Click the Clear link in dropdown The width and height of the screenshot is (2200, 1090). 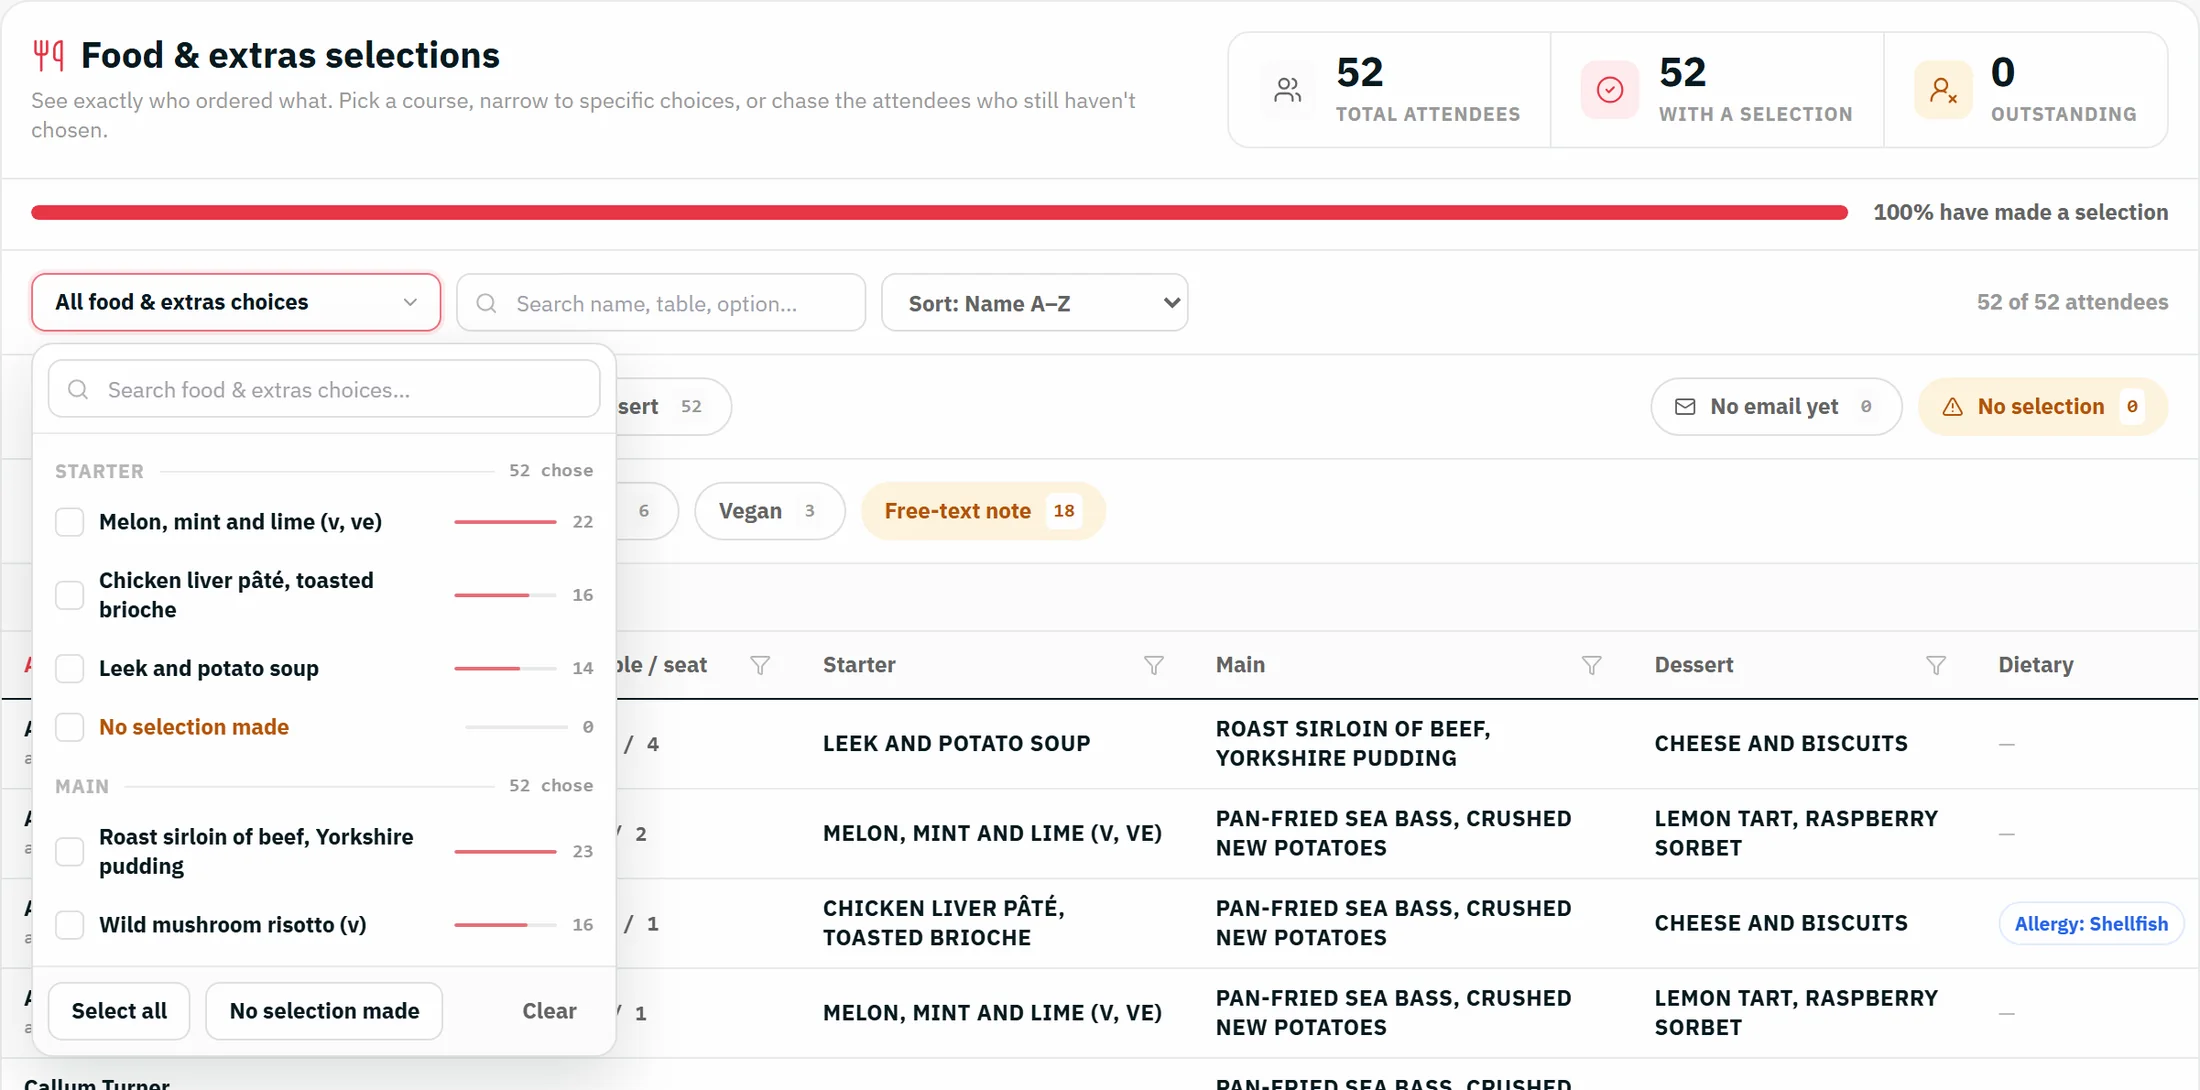(x=549, y=1011)
